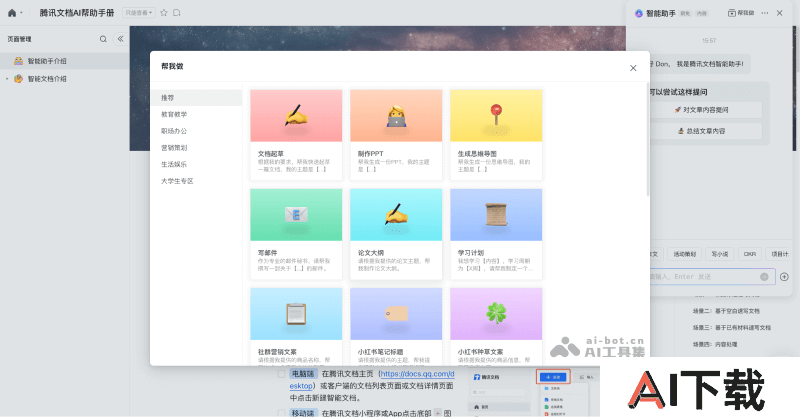
Task: Star the document with the favorite icon
Action: coord(163,13)
